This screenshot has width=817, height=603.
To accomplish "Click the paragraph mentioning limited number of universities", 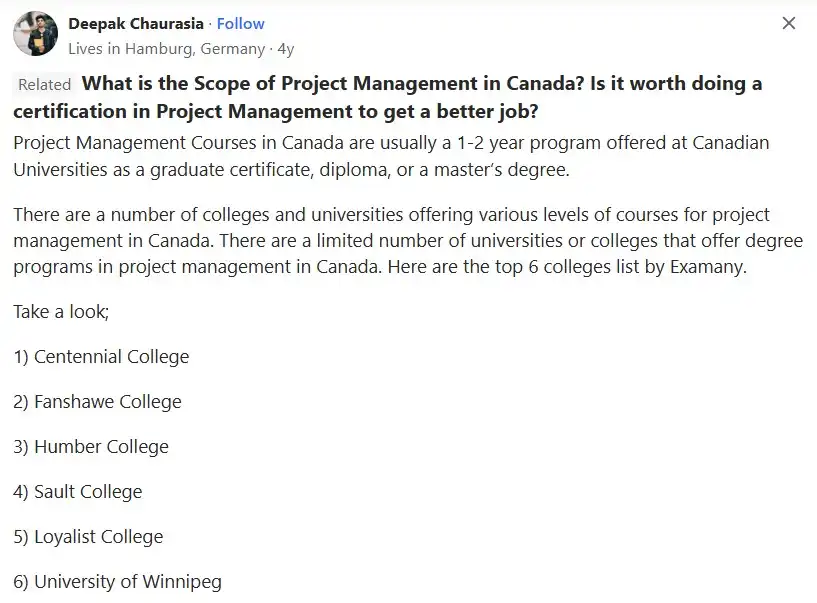I will click(400, 241).
